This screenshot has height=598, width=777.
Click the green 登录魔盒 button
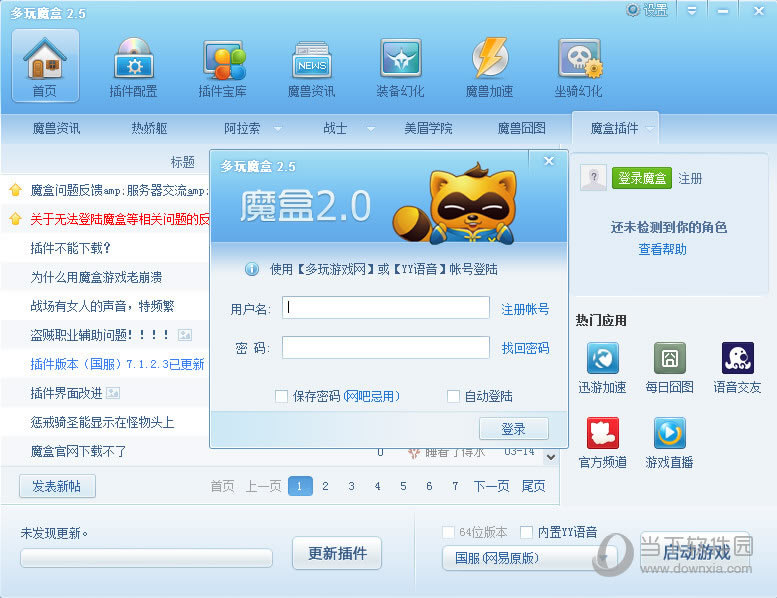(642, 178)
